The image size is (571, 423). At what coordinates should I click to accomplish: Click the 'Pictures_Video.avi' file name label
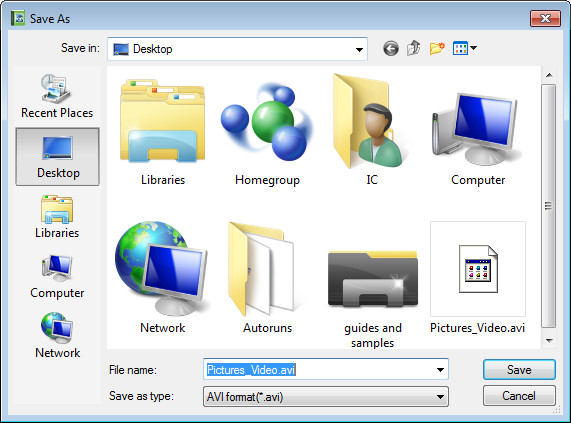point(477,328)
